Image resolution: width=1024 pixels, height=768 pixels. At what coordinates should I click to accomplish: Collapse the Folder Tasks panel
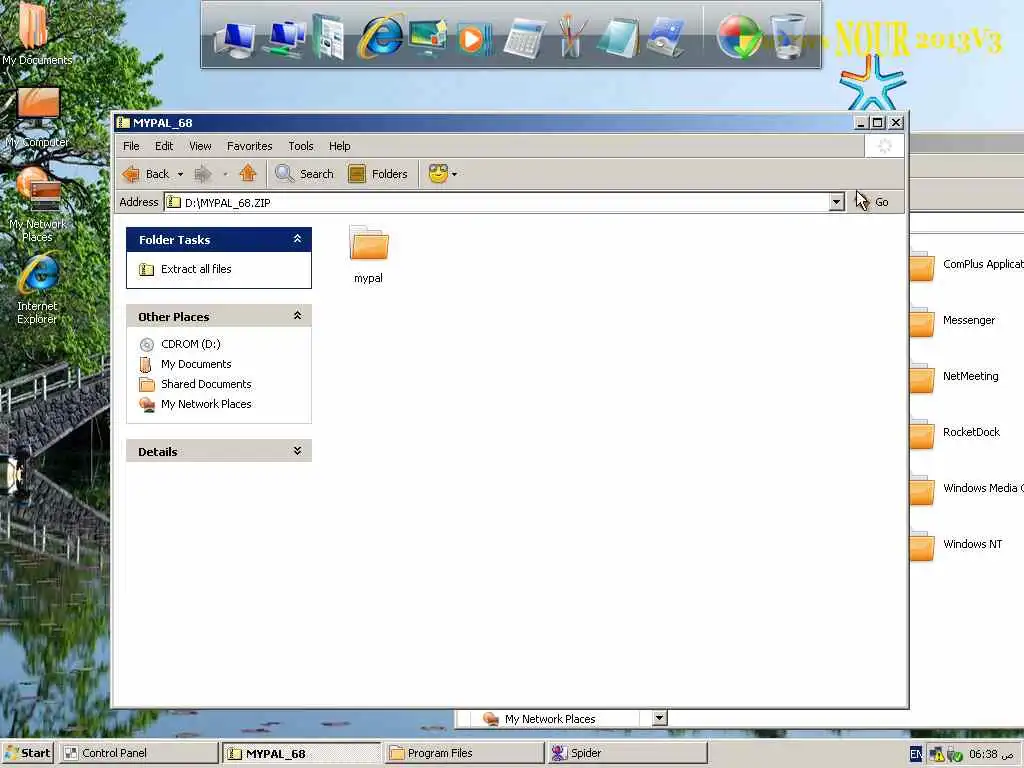coord(297,239)
